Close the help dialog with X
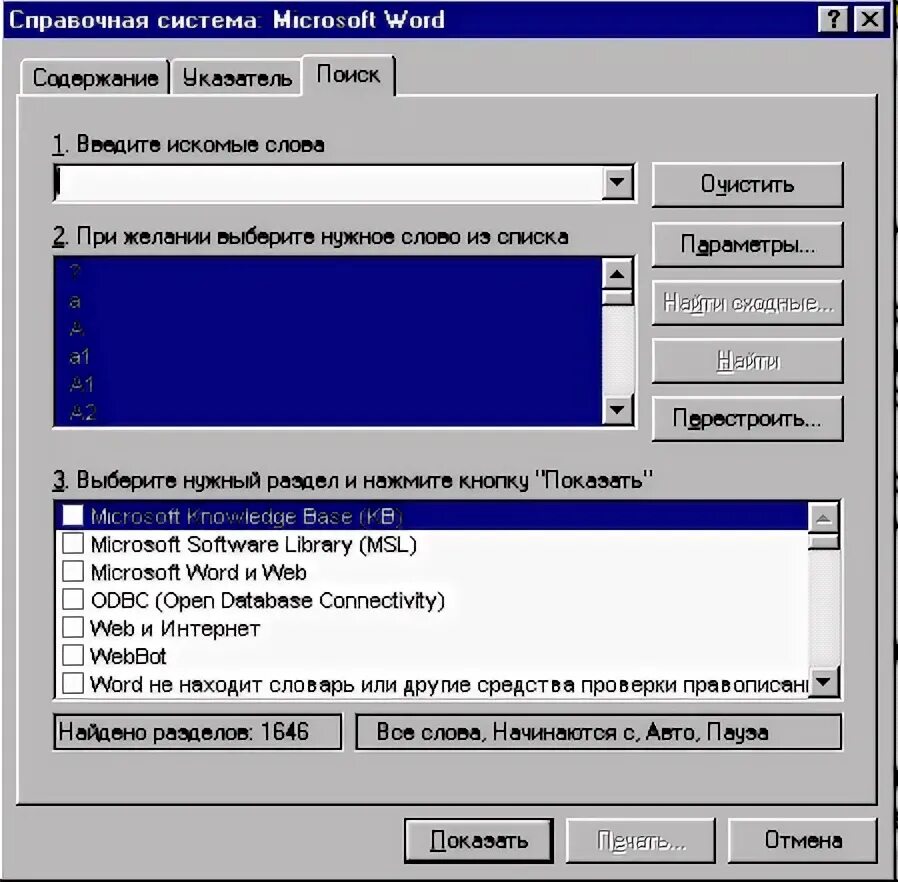Viewport: 898px width, 882px height. click(869, 20)
